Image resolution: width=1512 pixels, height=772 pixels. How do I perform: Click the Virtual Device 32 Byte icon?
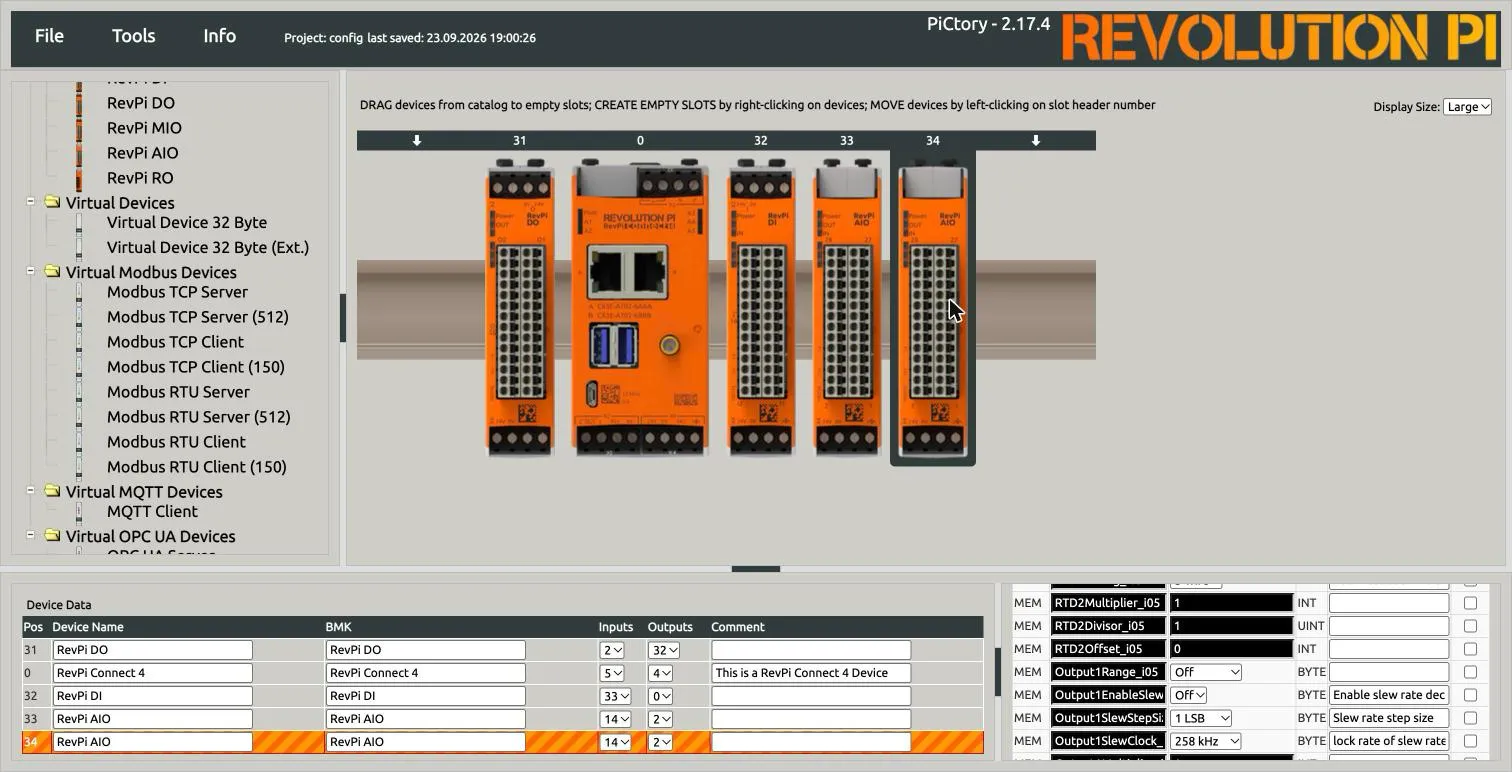(x=79, y=223)
